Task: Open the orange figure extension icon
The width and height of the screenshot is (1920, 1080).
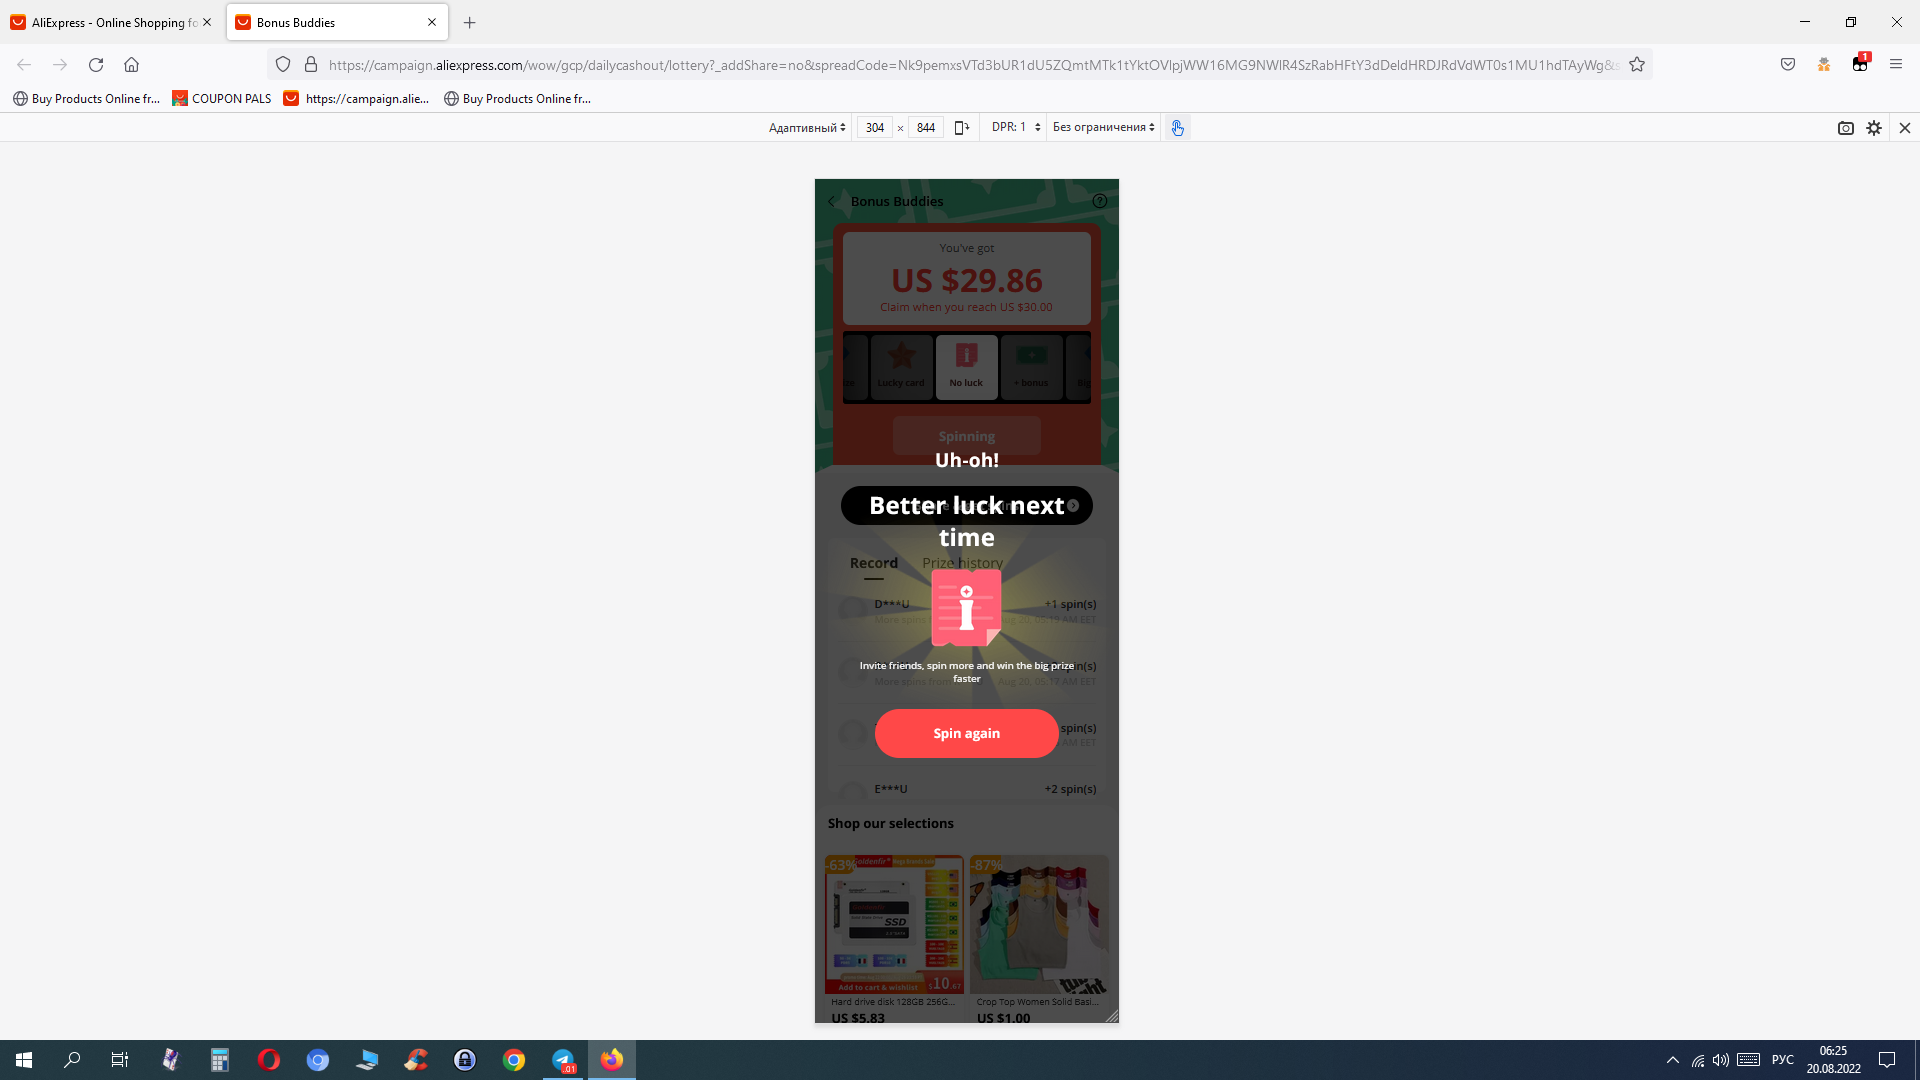Action: click(1824, 65)
